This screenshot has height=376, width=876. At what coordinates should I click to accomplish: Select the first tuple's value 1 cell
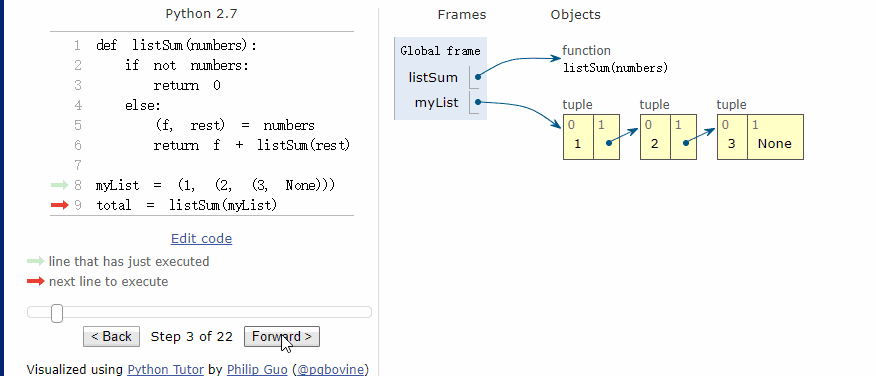pyautogui.click(x=578, y=137)
